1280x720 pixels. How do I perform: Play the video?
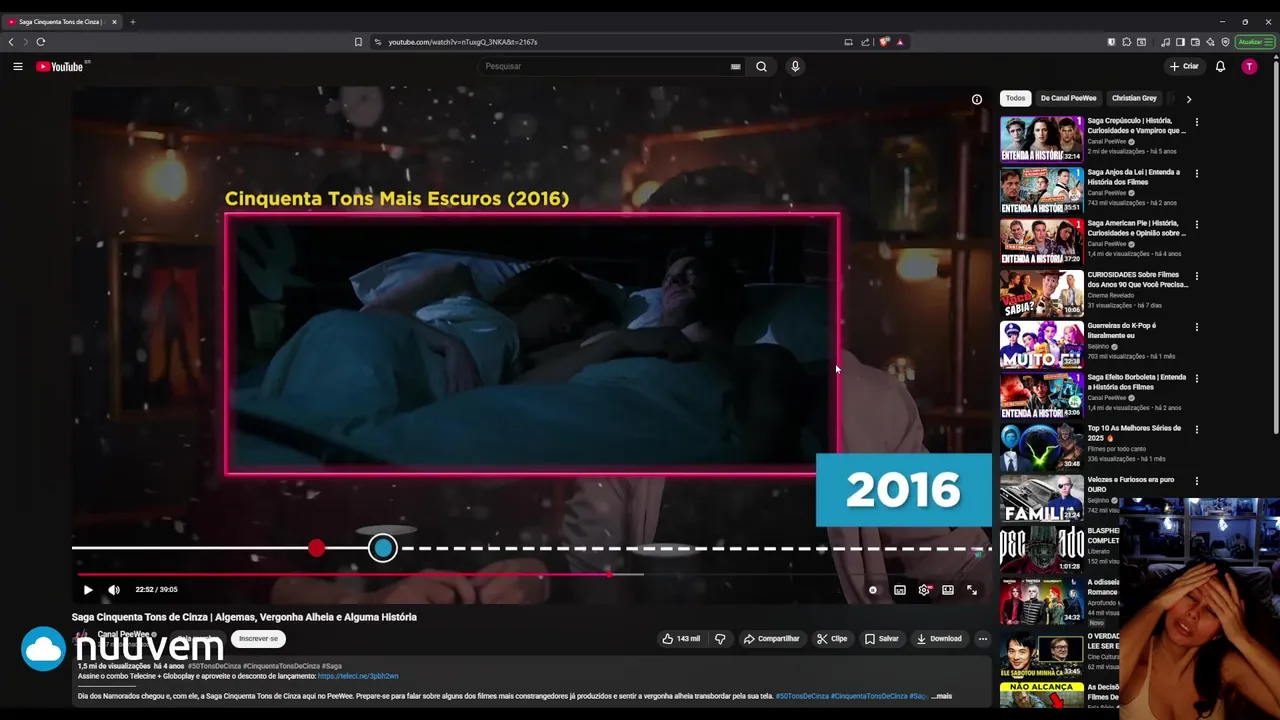click(x=88, y=590)
